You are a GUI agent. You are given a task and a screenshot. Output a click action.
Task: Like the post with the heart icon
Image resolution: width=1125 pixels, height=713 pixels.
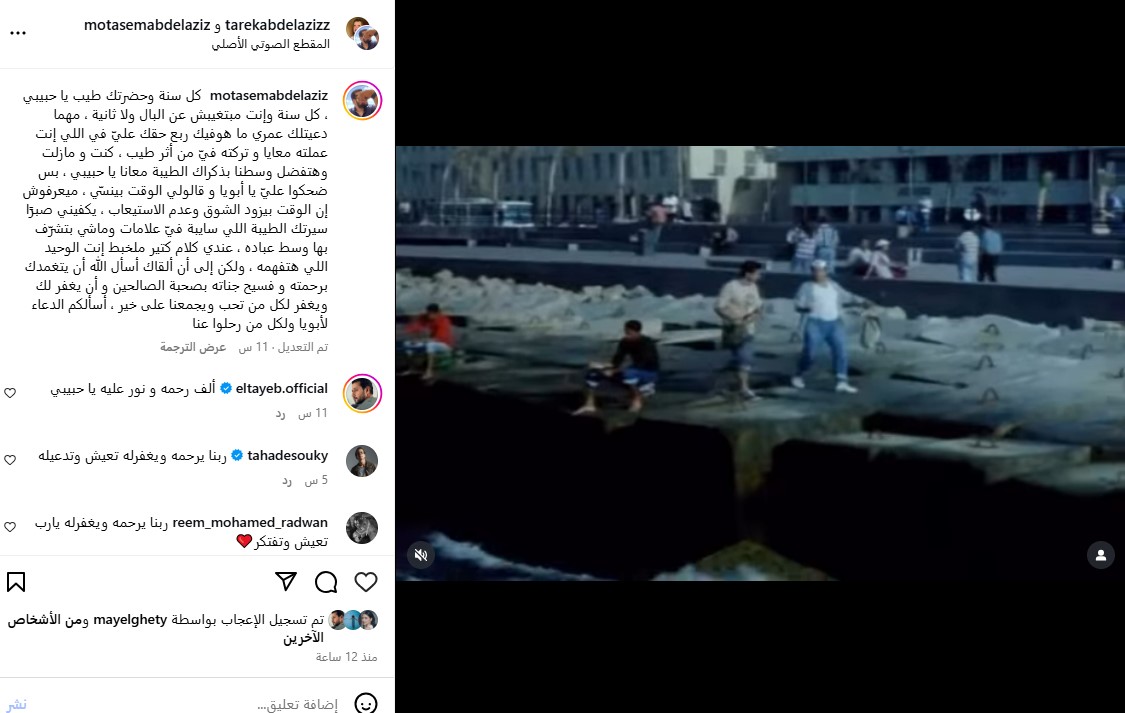[x=366, y=582]
